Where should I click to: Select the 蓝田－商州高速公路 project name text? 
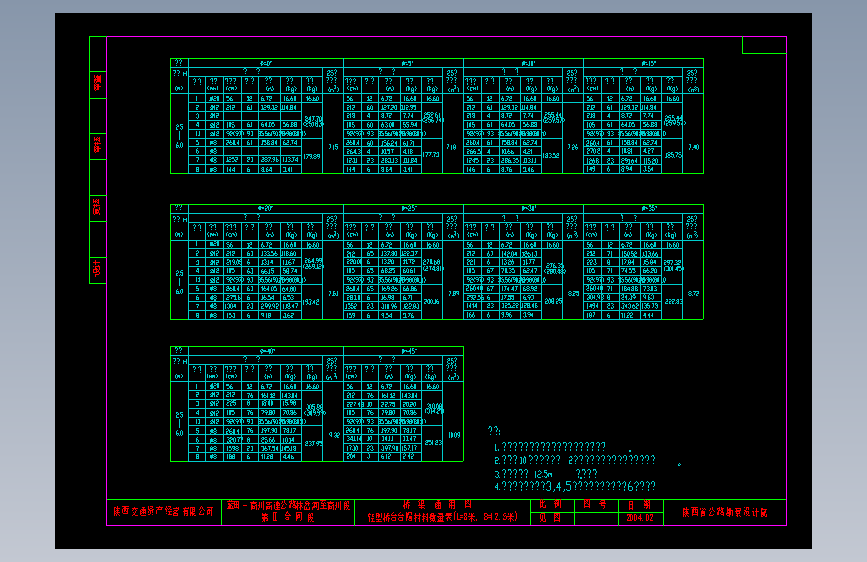(x=288, y=506)
